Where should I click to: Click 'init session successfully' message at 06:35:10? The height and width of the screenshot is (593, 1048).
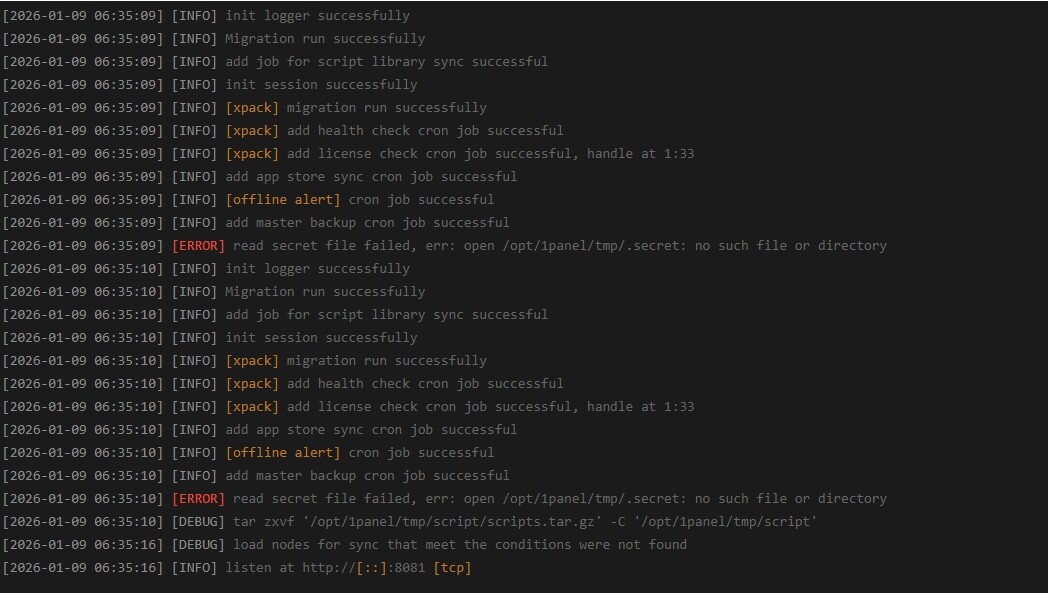point(321,338)
